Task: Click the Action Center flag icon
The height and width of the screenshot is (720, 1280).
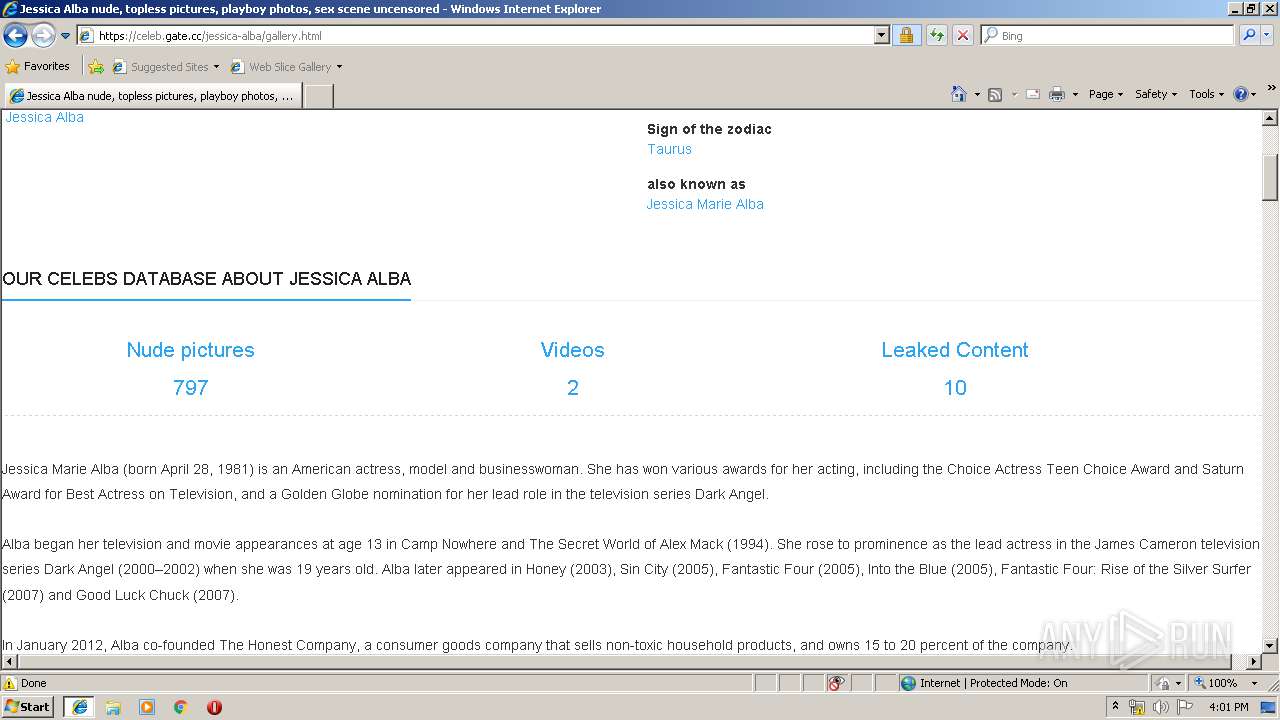Action: click(1184, 707)
